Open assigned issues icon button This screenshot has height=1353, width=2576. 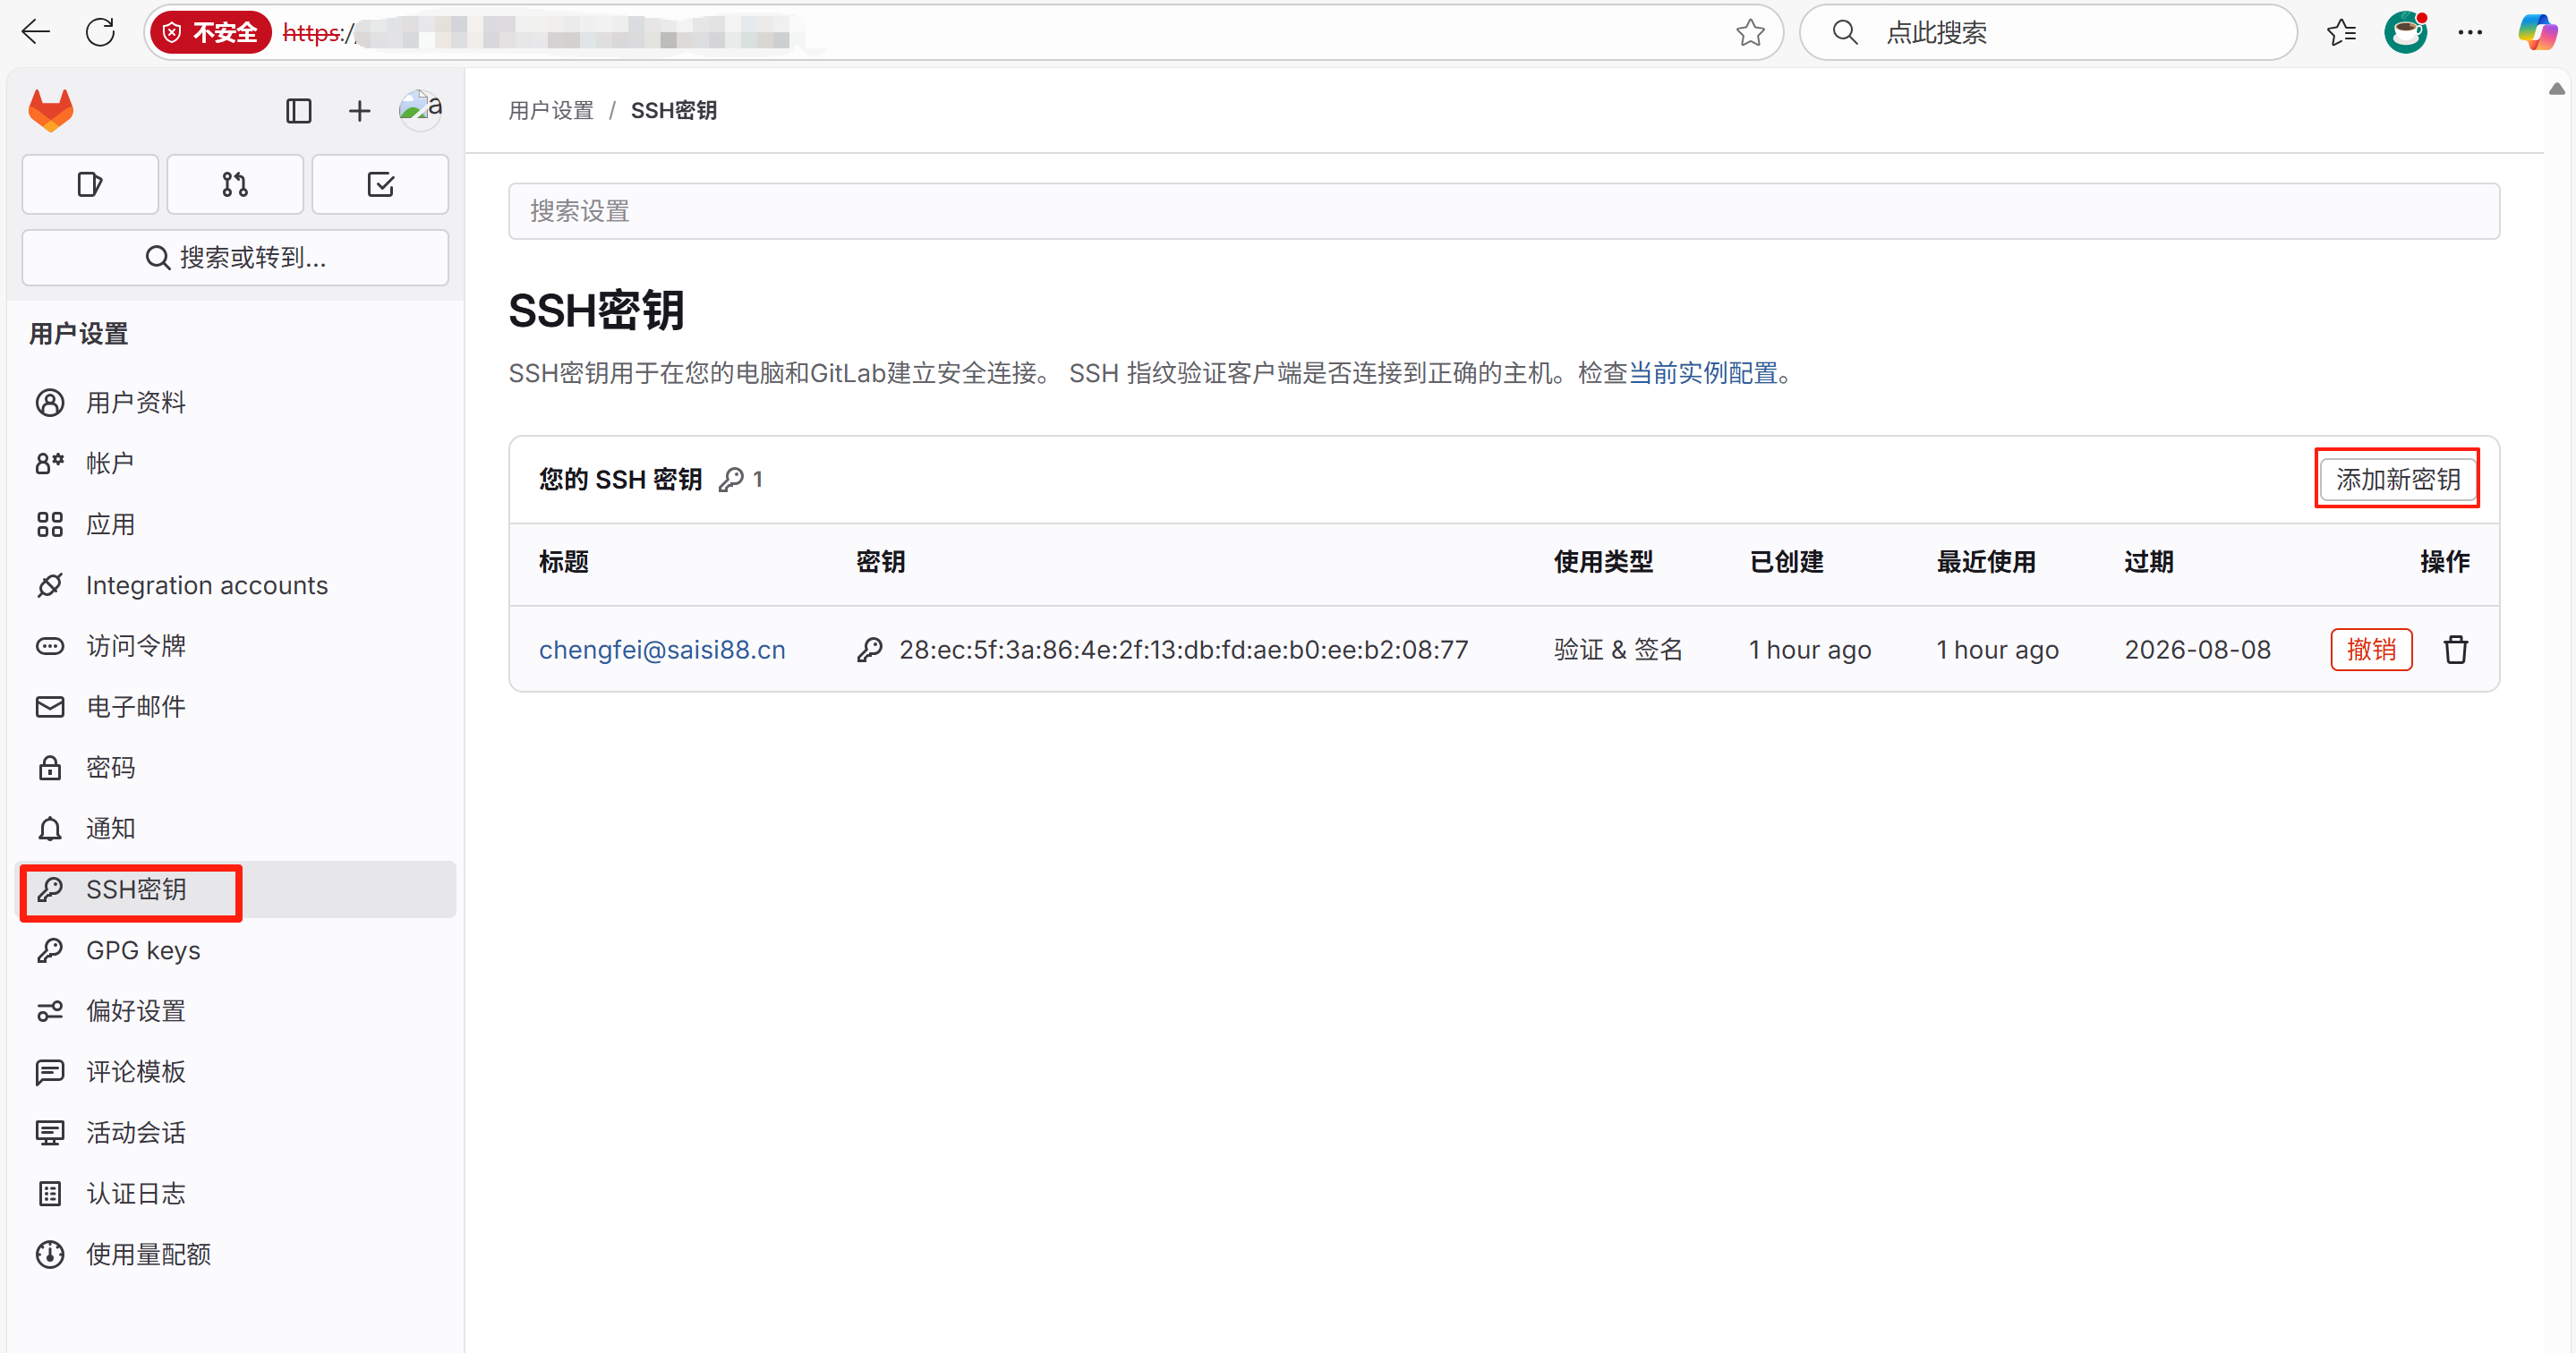[x=90, y=185]
